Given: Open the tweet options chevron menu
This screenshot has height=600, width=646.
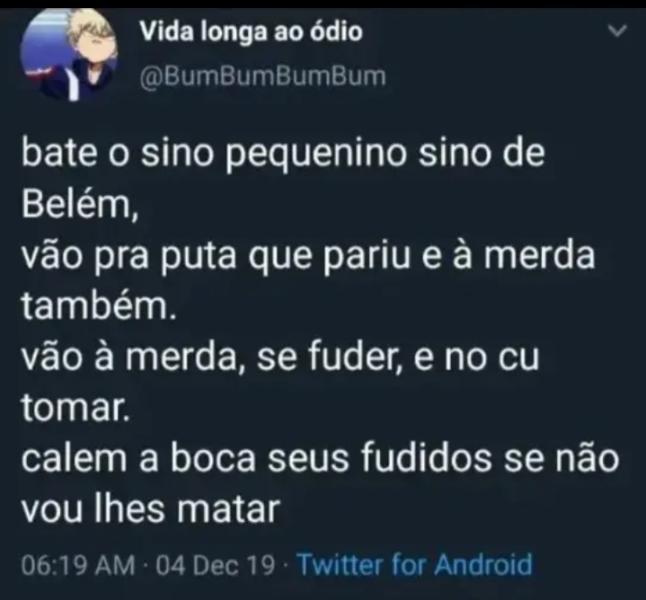Looking at the screenshot, I should click(x=616, y=33).
